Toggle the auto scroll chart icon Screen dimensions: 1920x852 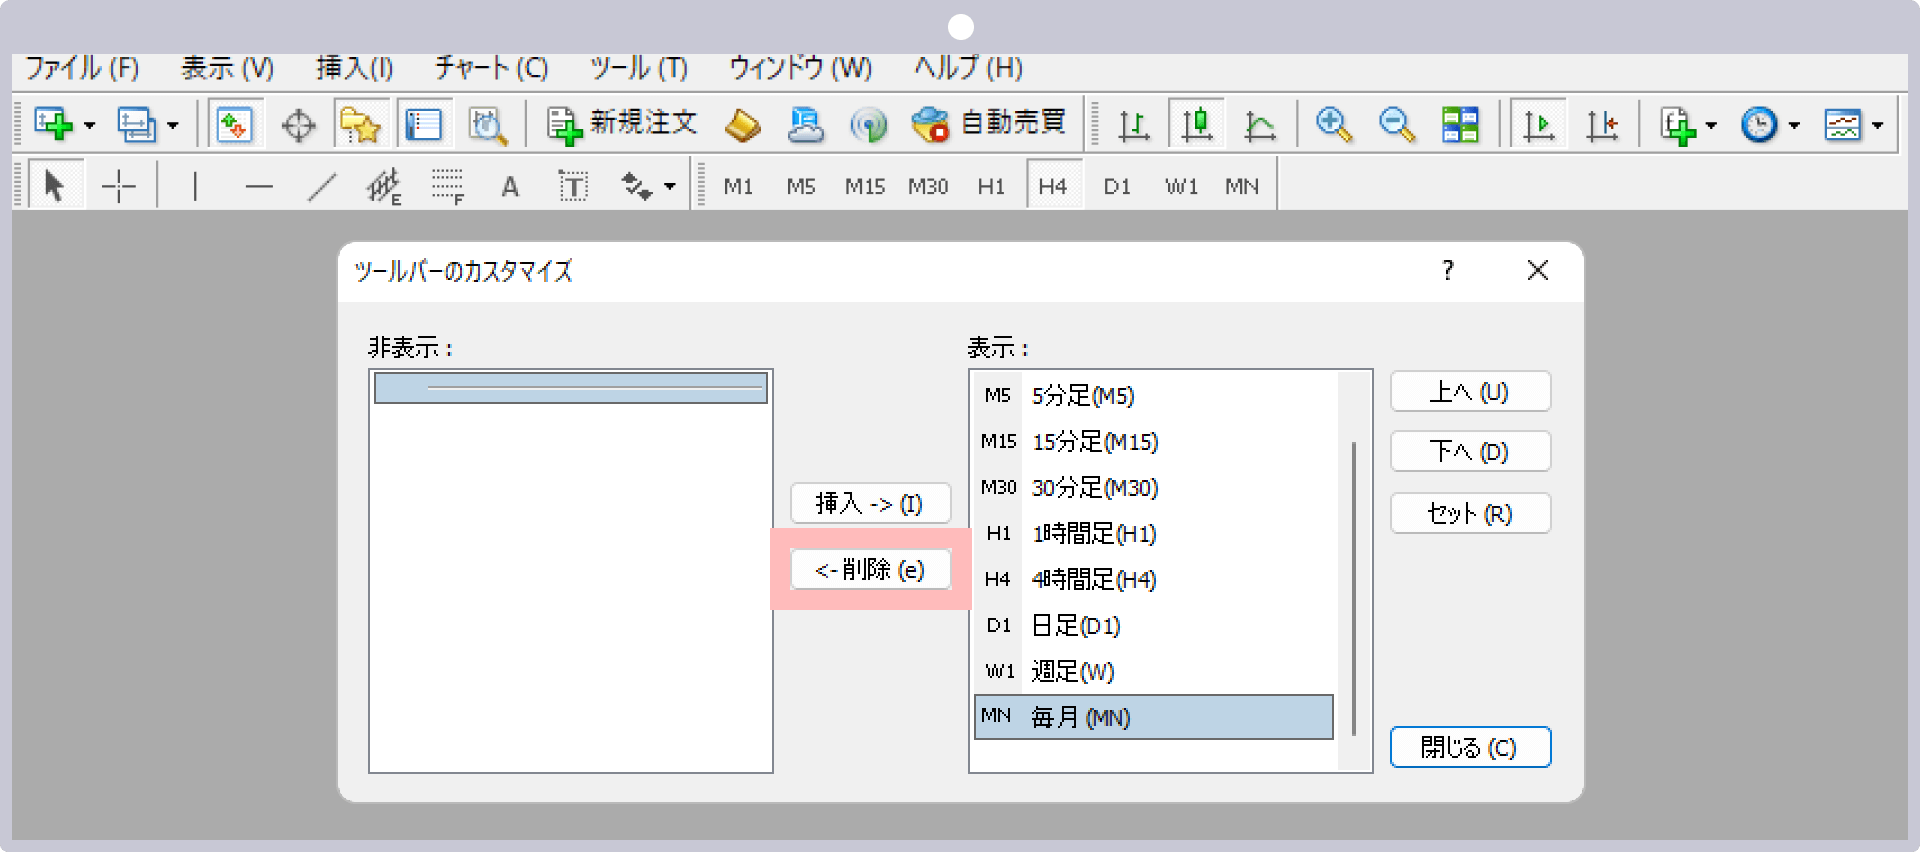pos(1538,124)
